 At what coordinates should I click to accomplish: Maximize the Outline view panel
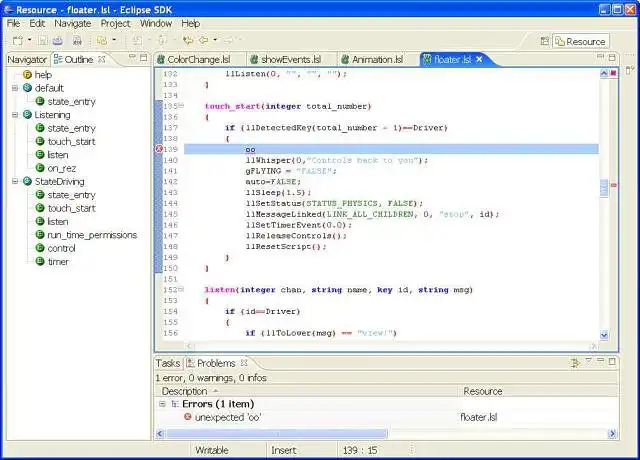(x=143, y=58)
